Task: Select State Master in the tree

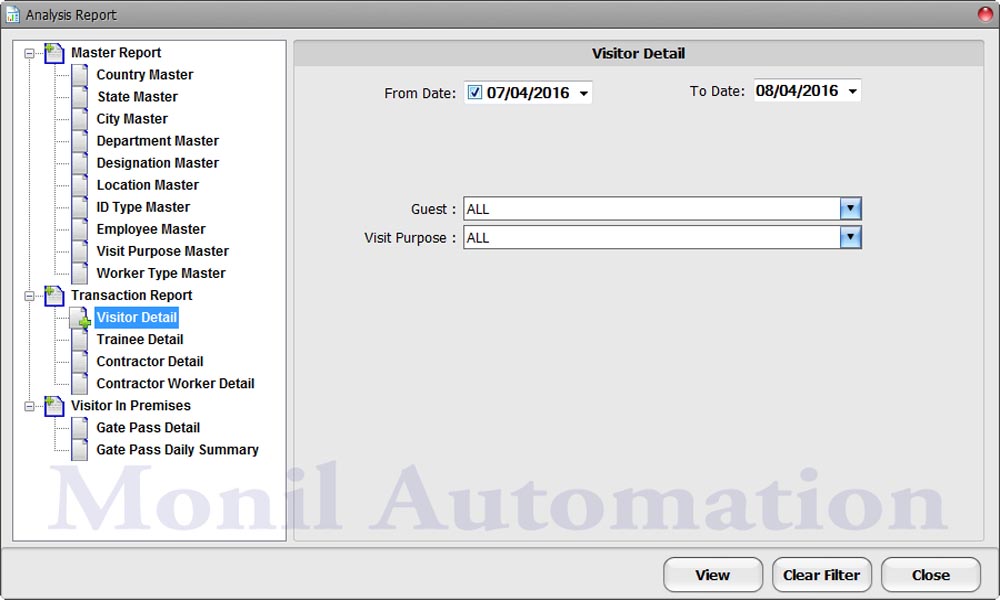Action: pos(138,97)
